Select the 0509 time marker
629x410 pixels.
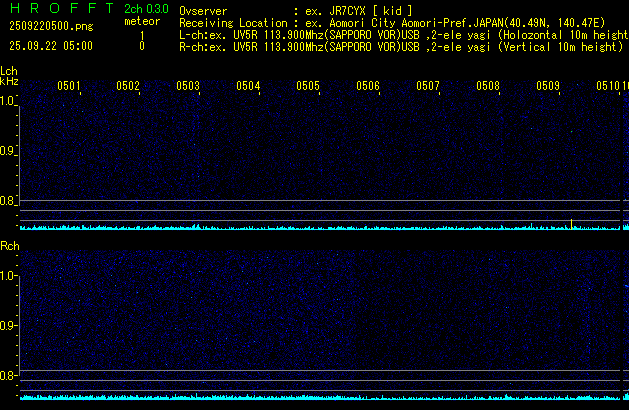548,86
